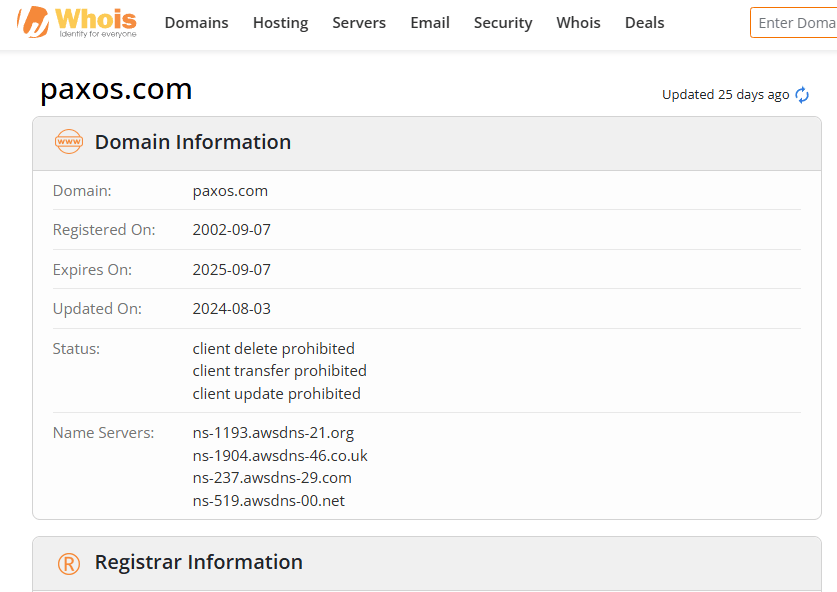Open the Hosting menu
This screenshot has width=837, height=592.
pos(280,22)
